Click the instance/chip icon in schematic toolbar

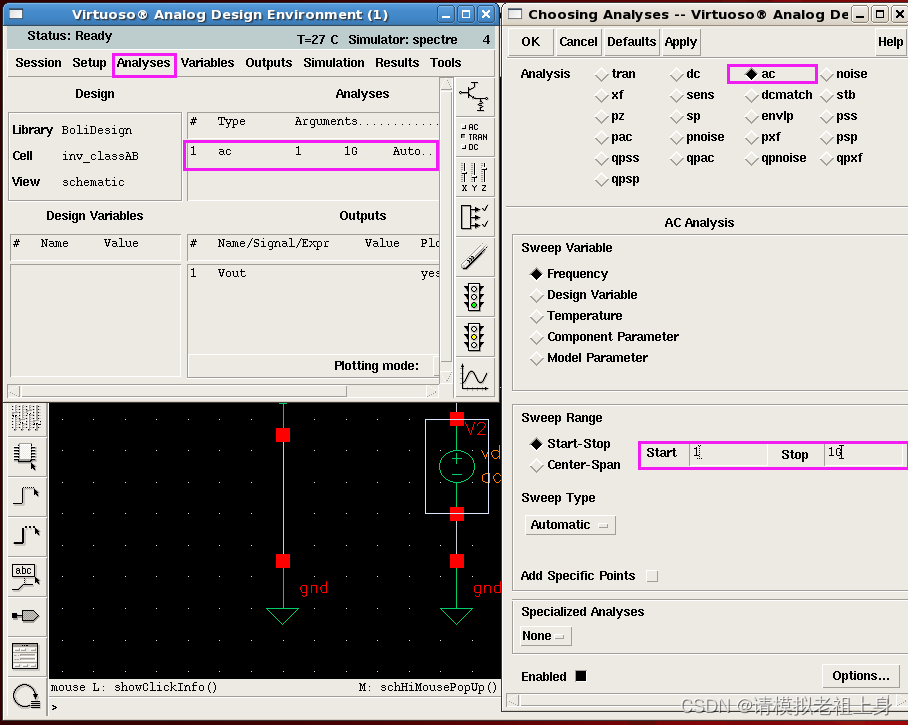[x=26, y=456]
